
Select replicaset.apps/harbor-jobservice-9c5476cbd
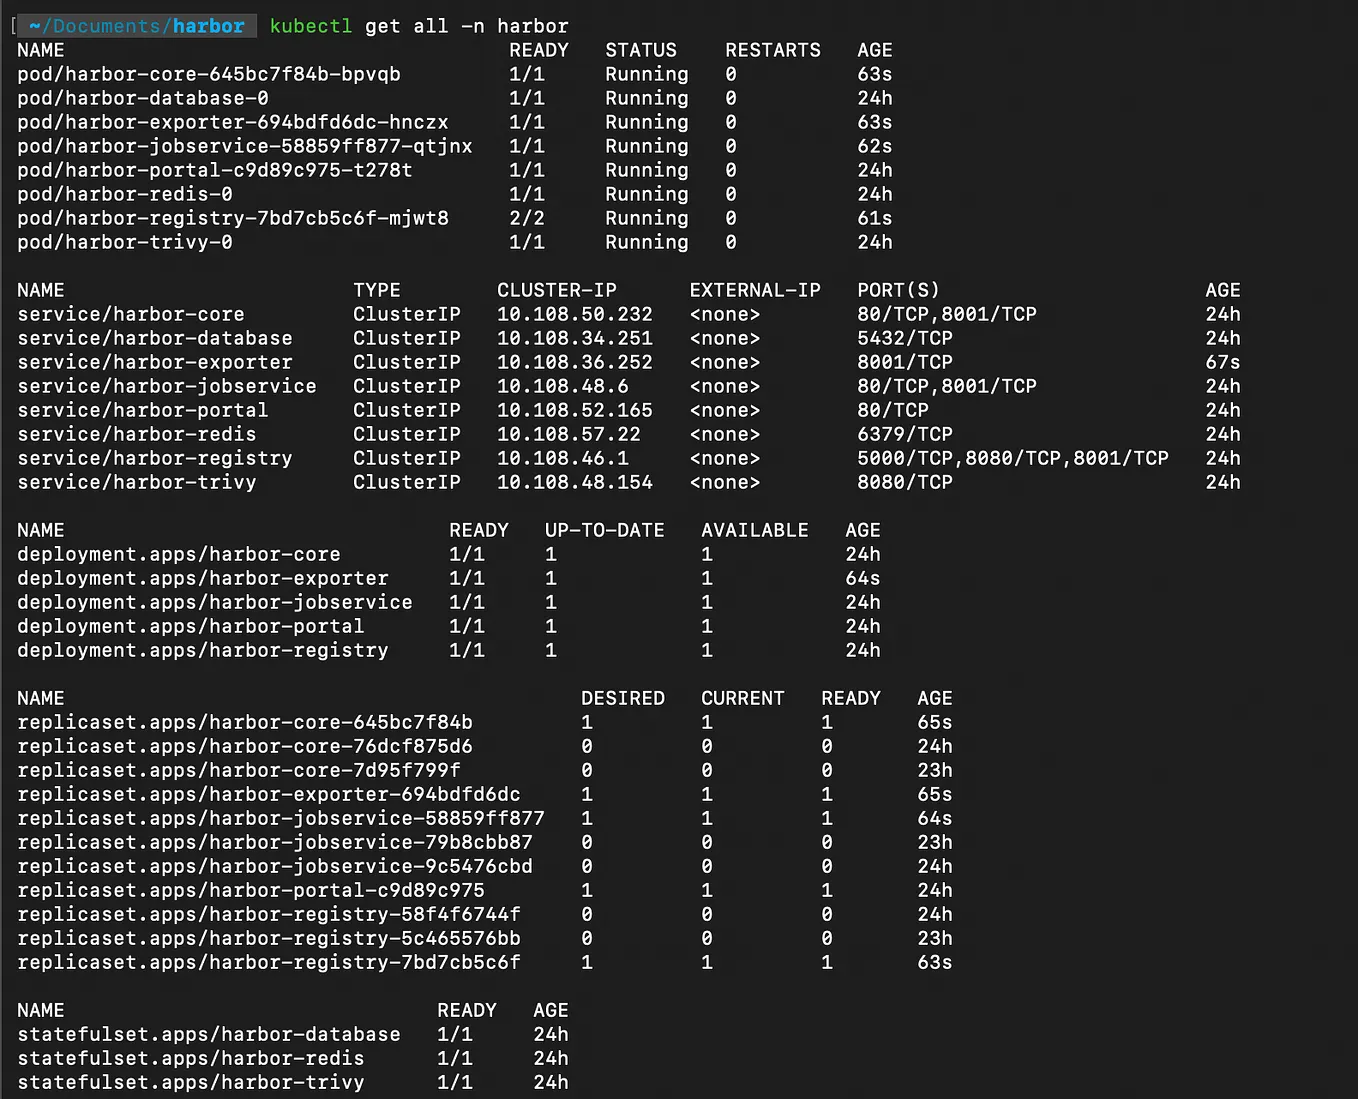click(275, 866)
